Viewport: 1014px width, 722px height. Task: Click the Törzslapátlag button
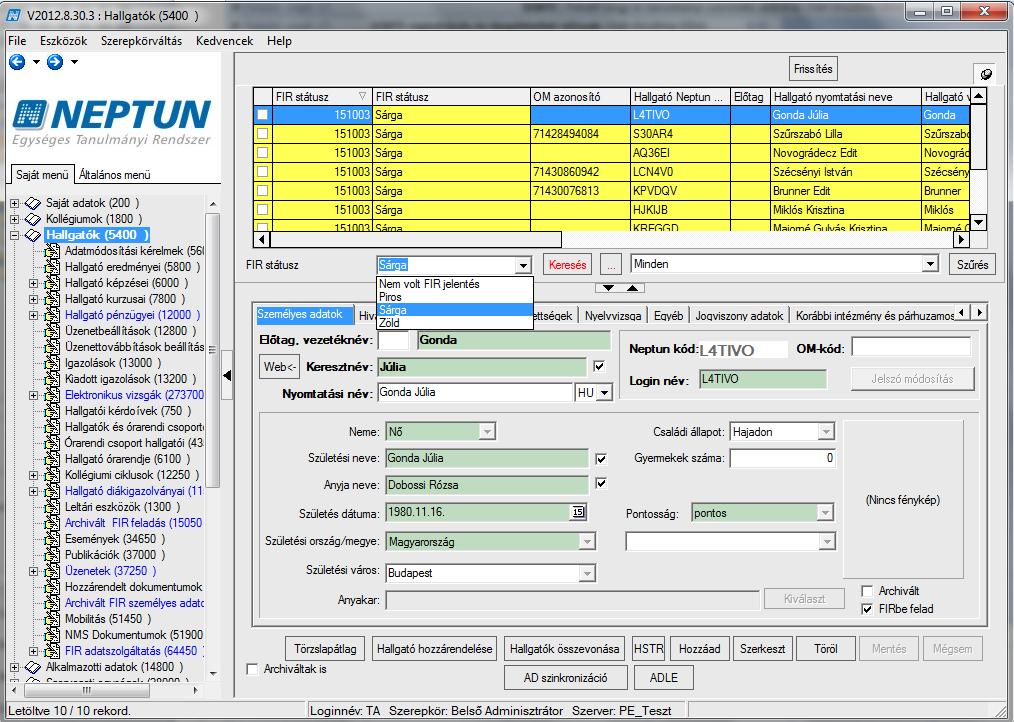pos(325,649)
